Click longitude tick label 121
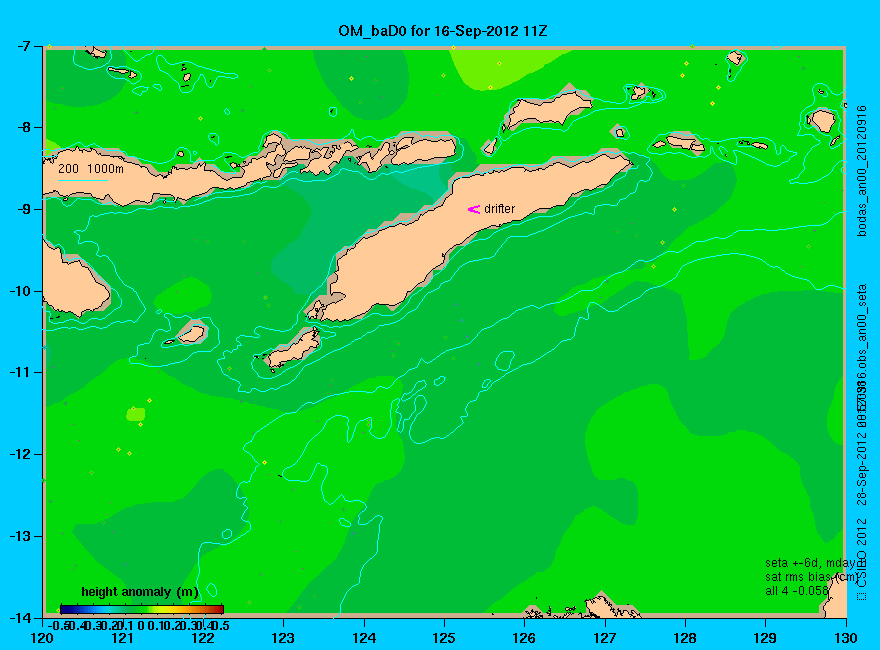This screenshot has width=880, height=650. click(x=123, y=638)
